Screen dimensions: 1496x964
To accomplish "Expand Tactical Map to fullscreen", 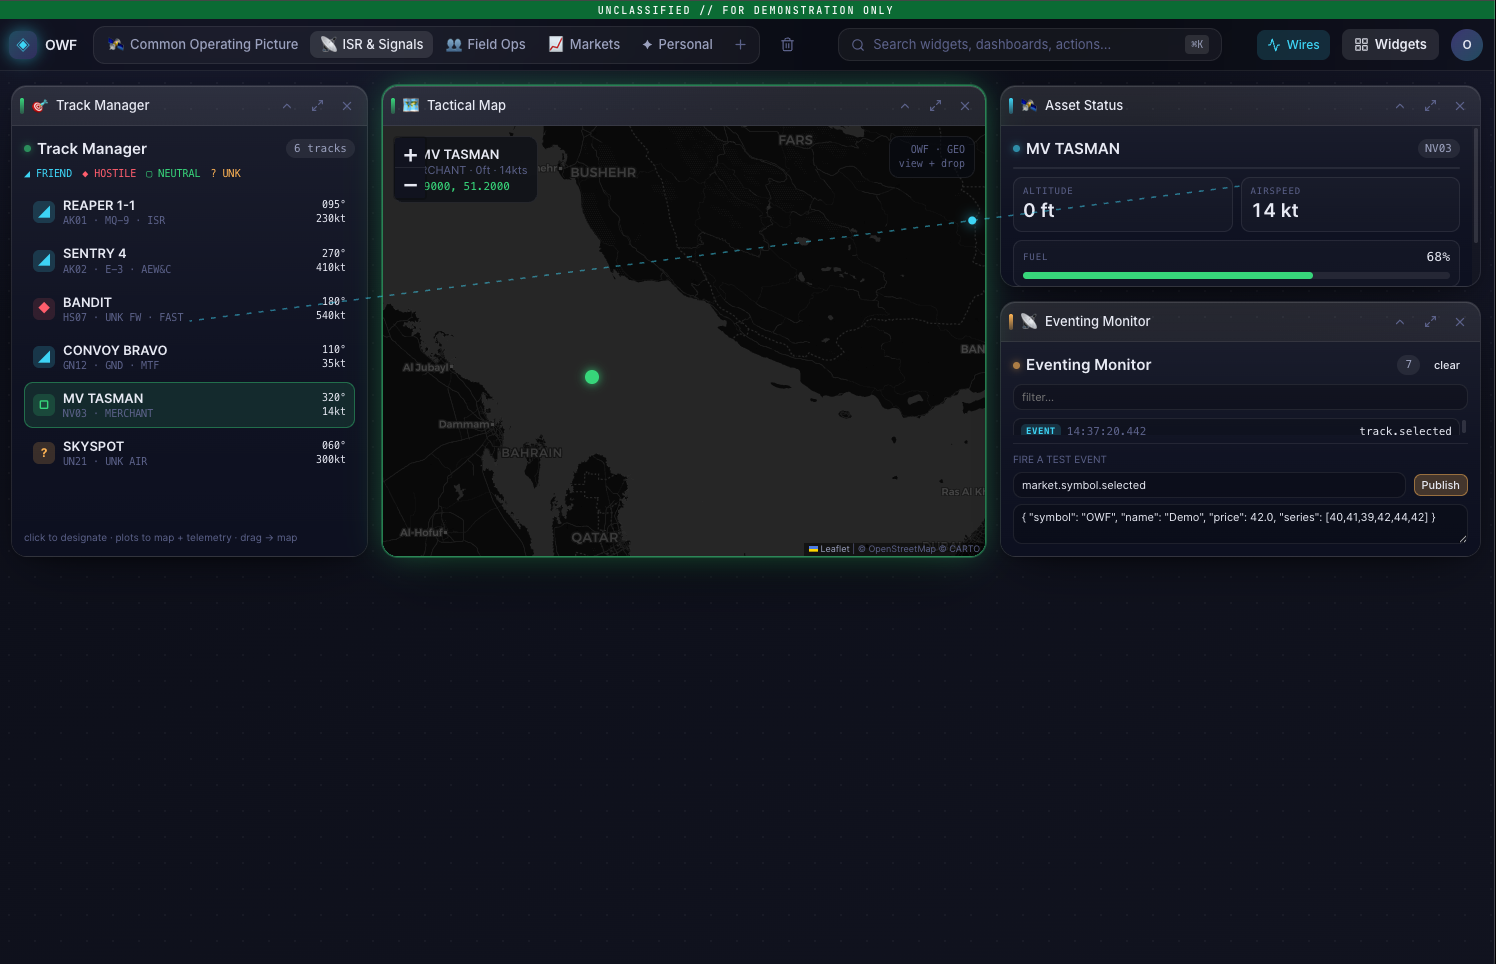I will pyautogui.click(x=935, y=105).
